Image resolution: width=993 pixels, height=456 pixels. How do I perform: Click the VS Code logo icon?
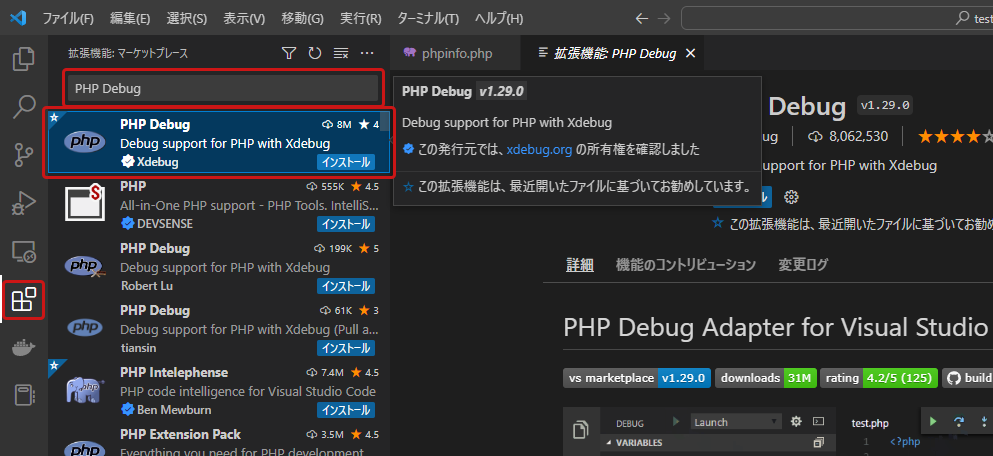point(18,18)
